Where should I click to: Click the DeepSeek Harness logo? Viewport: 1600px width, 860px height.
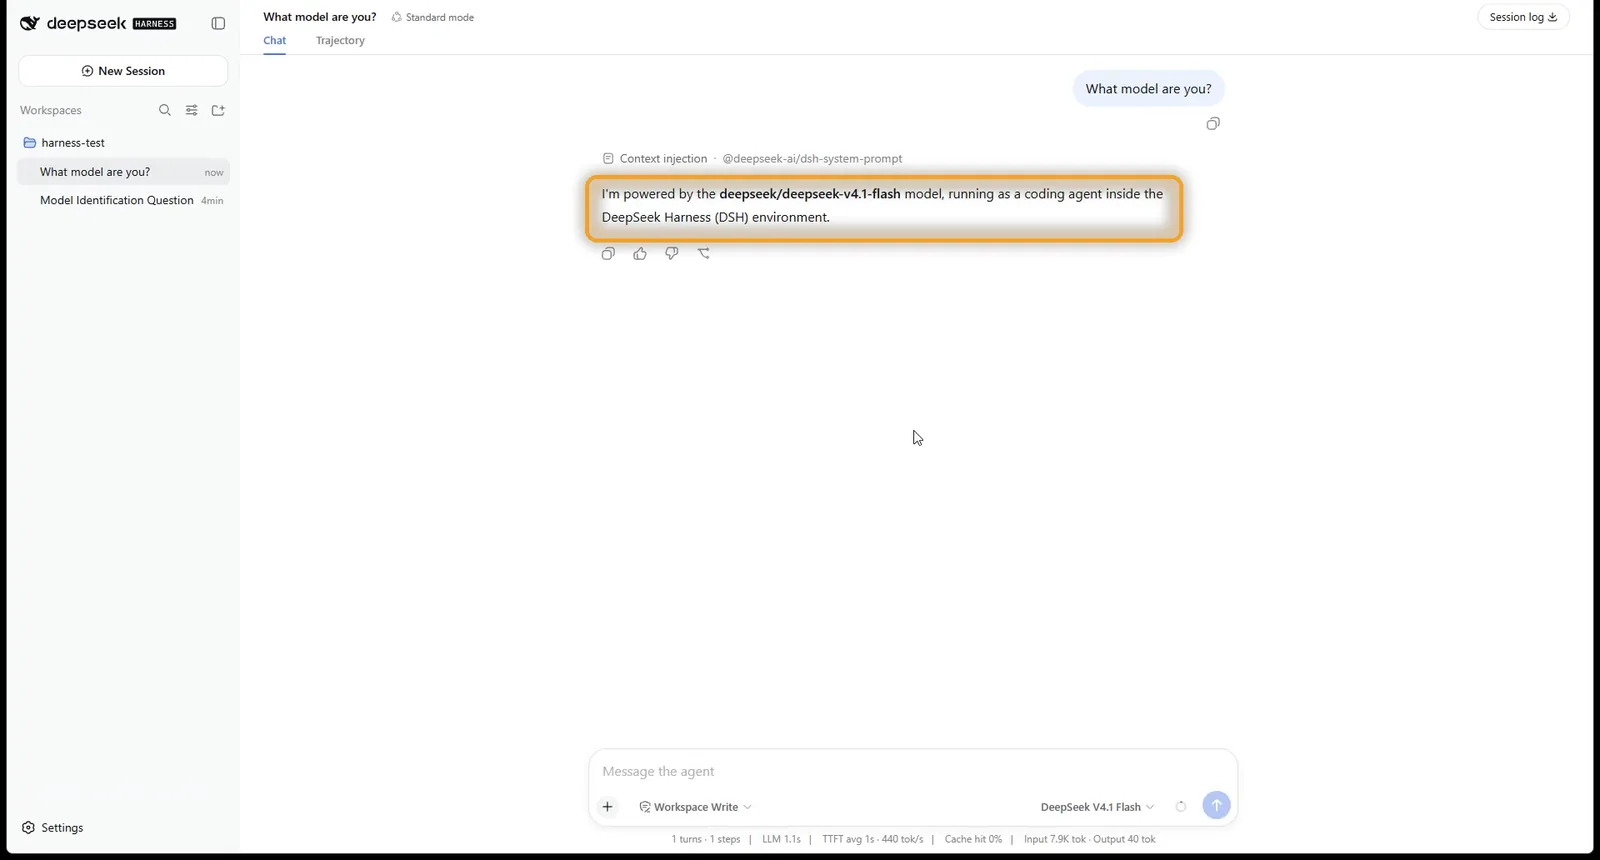[98, 23]
